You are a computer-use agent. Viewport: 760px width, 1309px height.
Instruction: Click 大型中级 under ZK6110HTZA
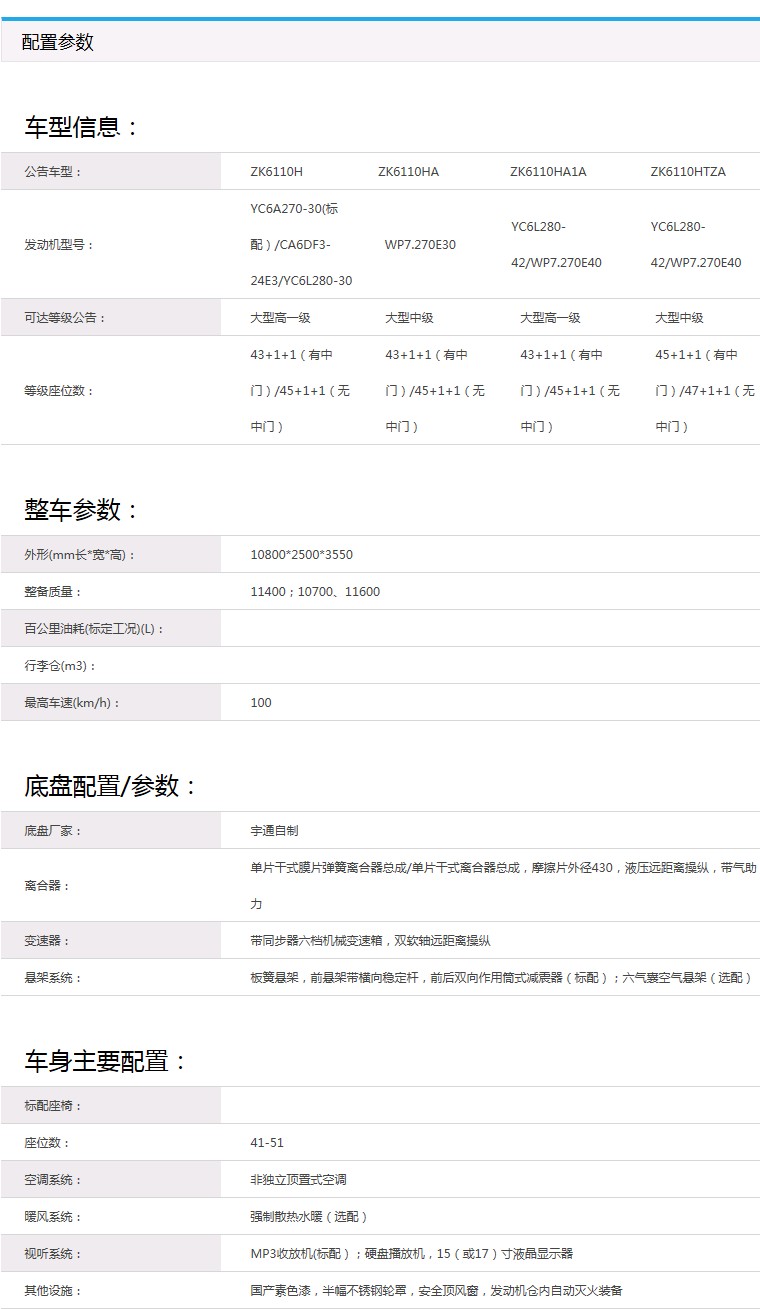[x=679, y=318]
